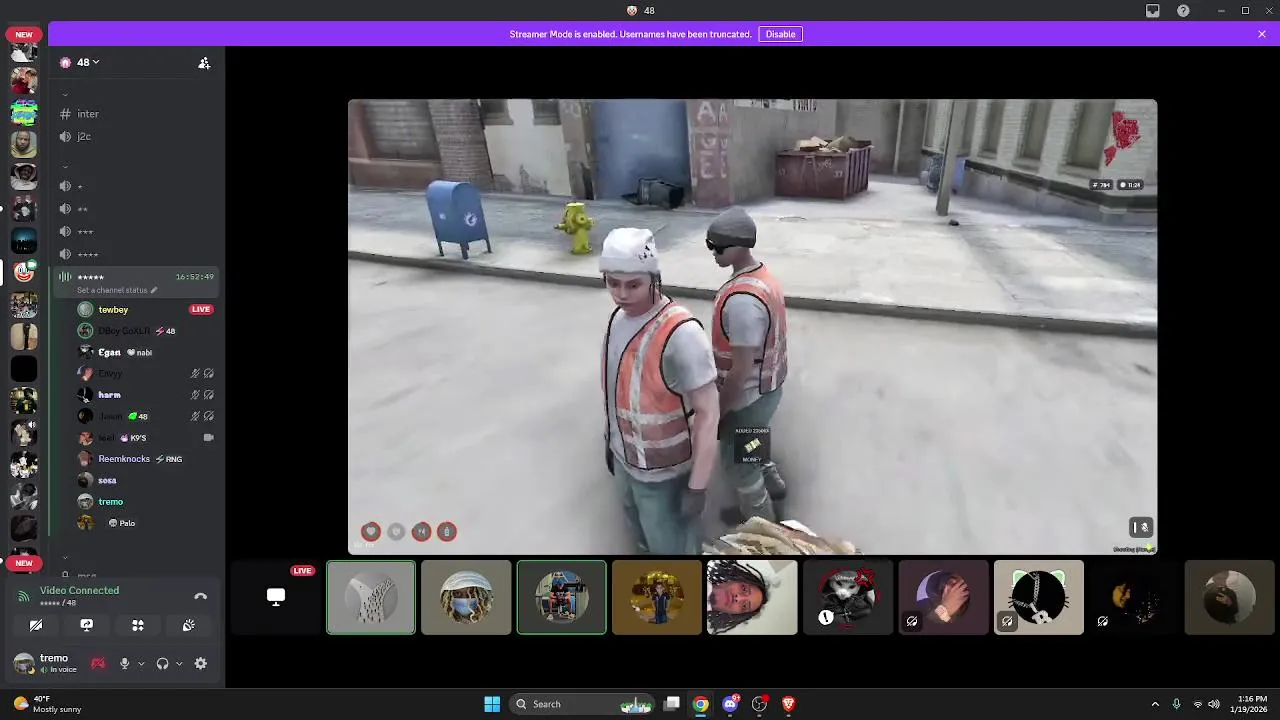Focus the live GTA stream video
The image size is (1280, 720).
pyautogui.click(x=752, y=326)
